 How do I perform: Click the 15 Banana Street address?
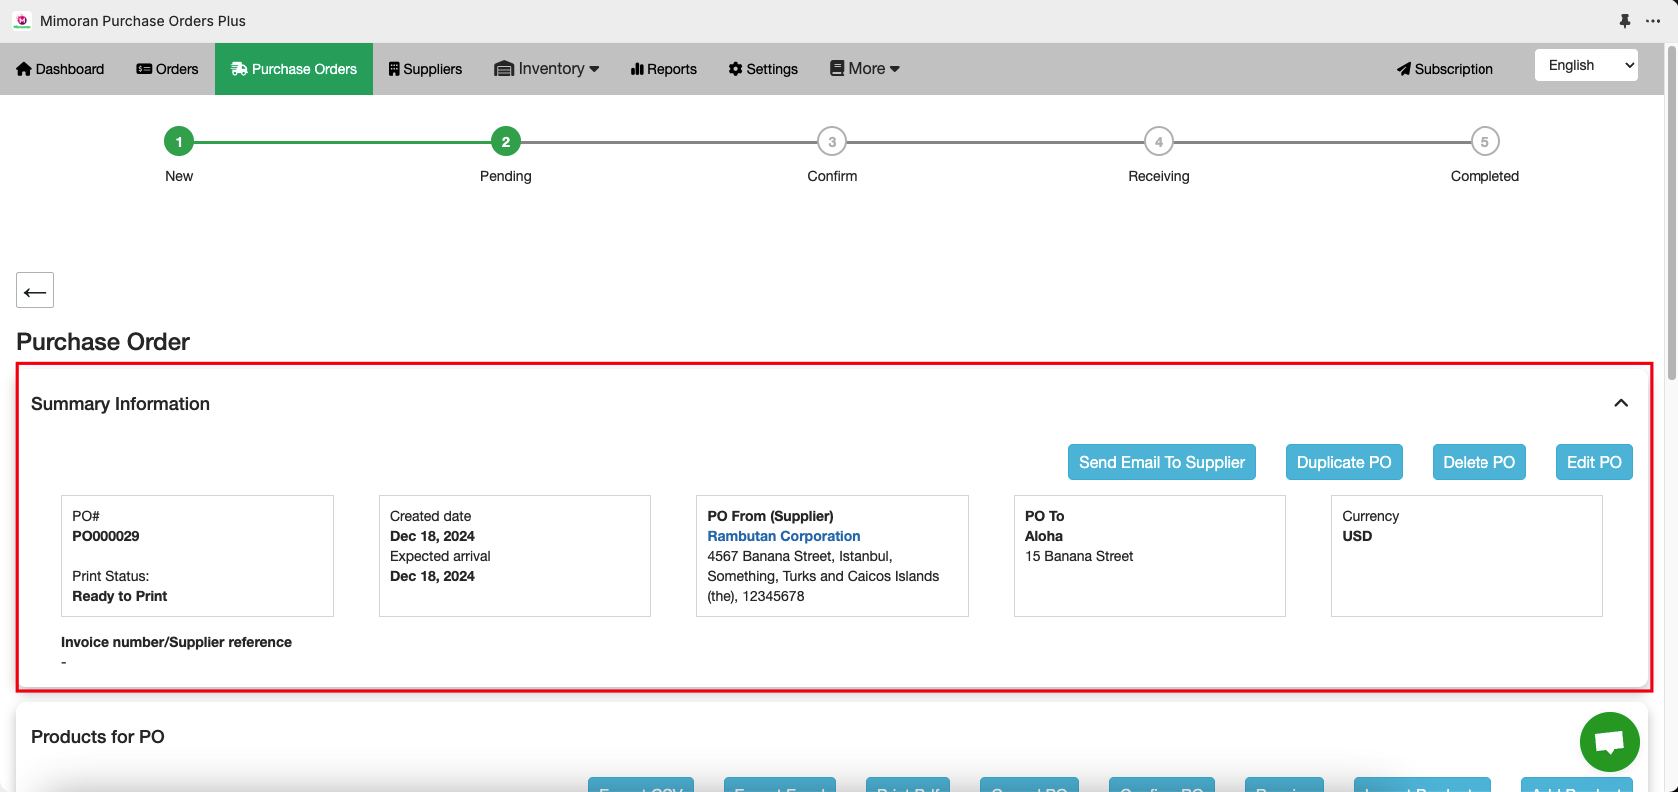[1079, 556]
